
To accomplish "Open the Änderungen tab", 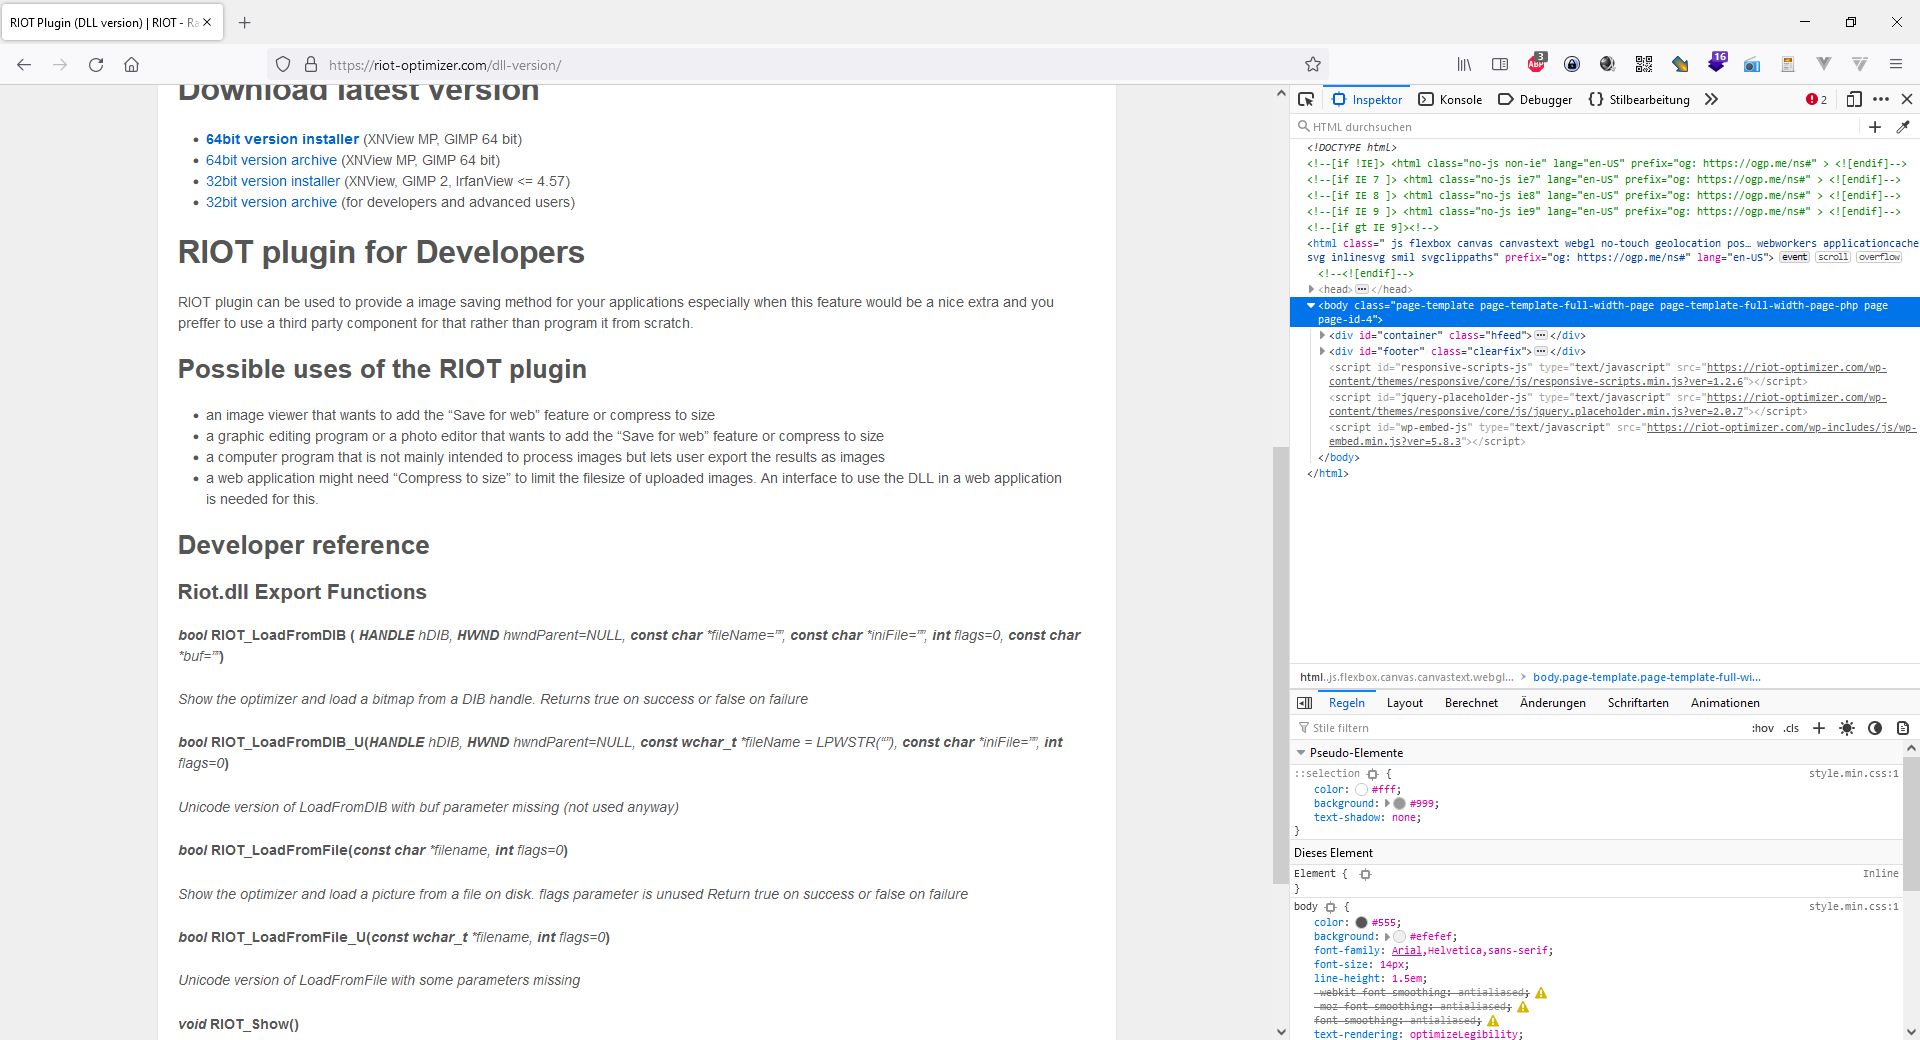I will pos(1552,703).
